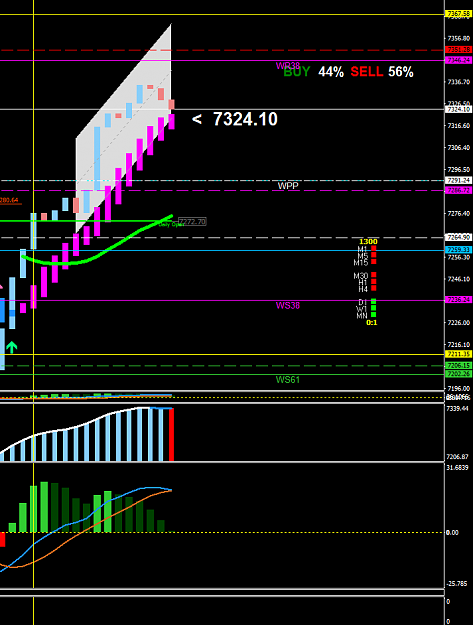Viewport: 473px width, 625px height.
Task: Select the magenta 7236.24 price tag
Action: click(x=459, y=300)
